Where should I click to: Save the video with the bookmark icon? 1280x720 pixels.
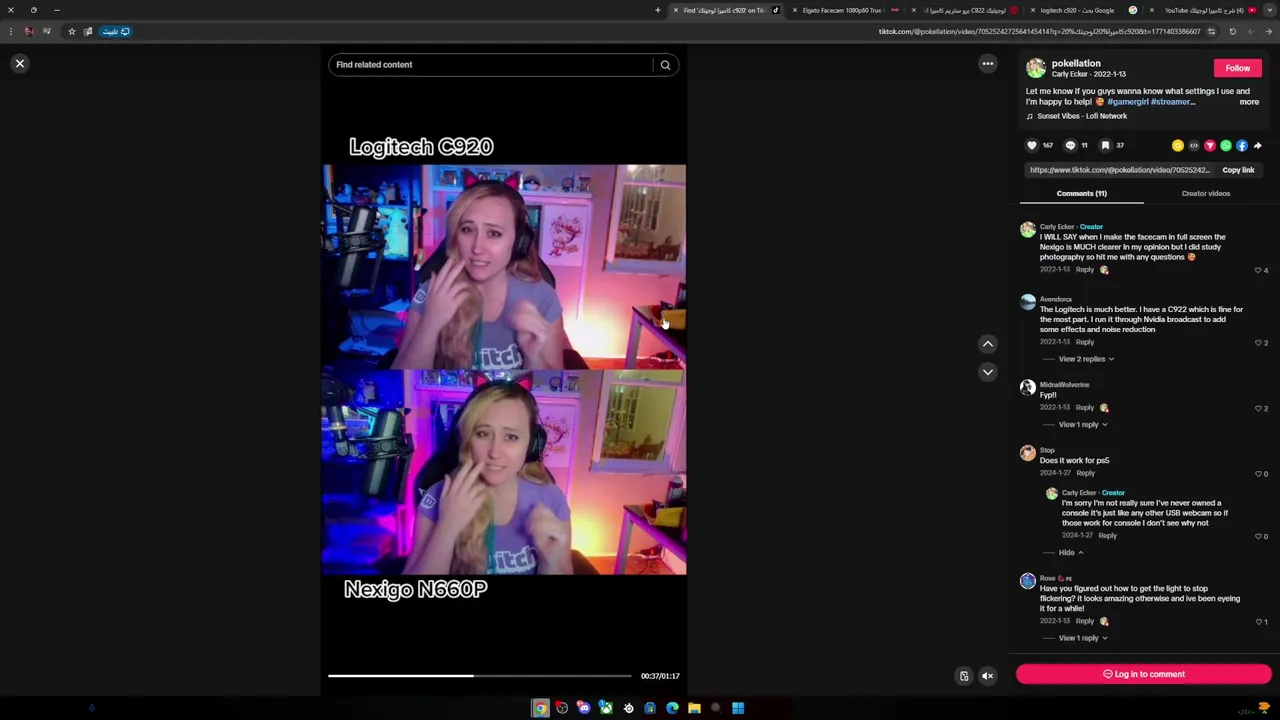pos(1105,146)
